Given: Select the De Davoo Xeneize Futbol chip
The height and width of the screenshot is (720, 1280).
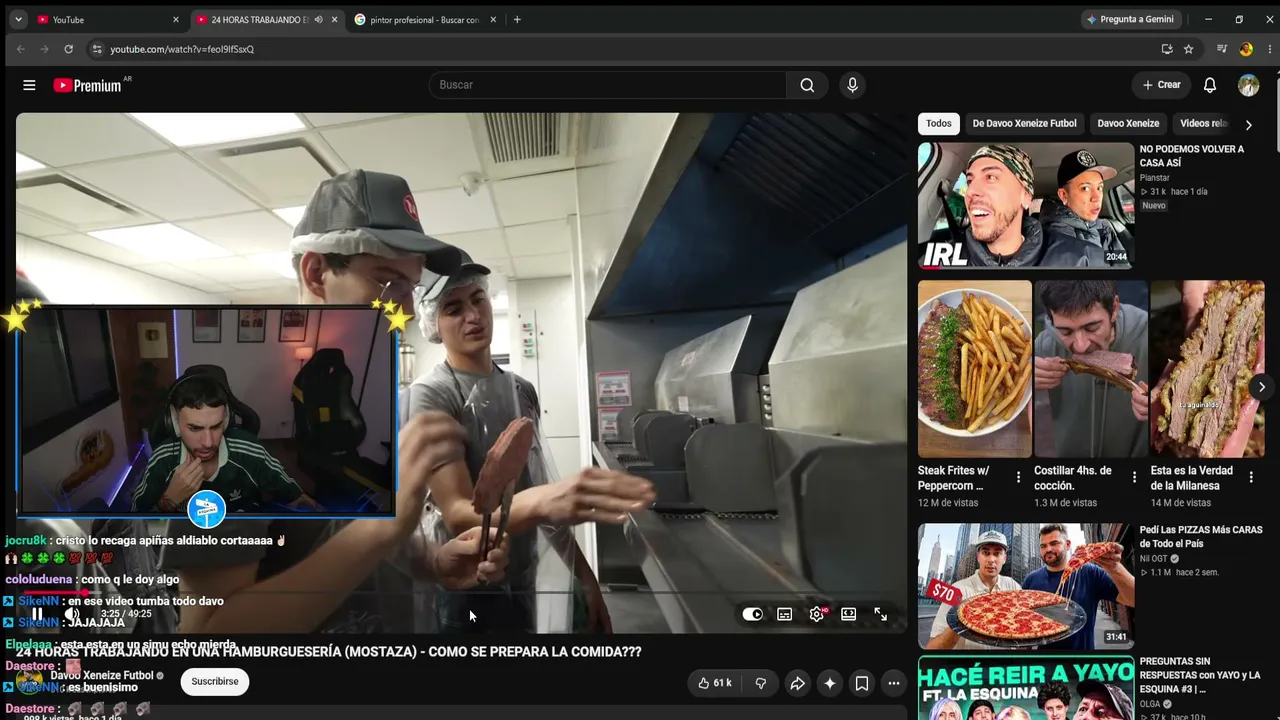Looking at the screenshot, I should pyautogui.click(x=1025, y=124).
